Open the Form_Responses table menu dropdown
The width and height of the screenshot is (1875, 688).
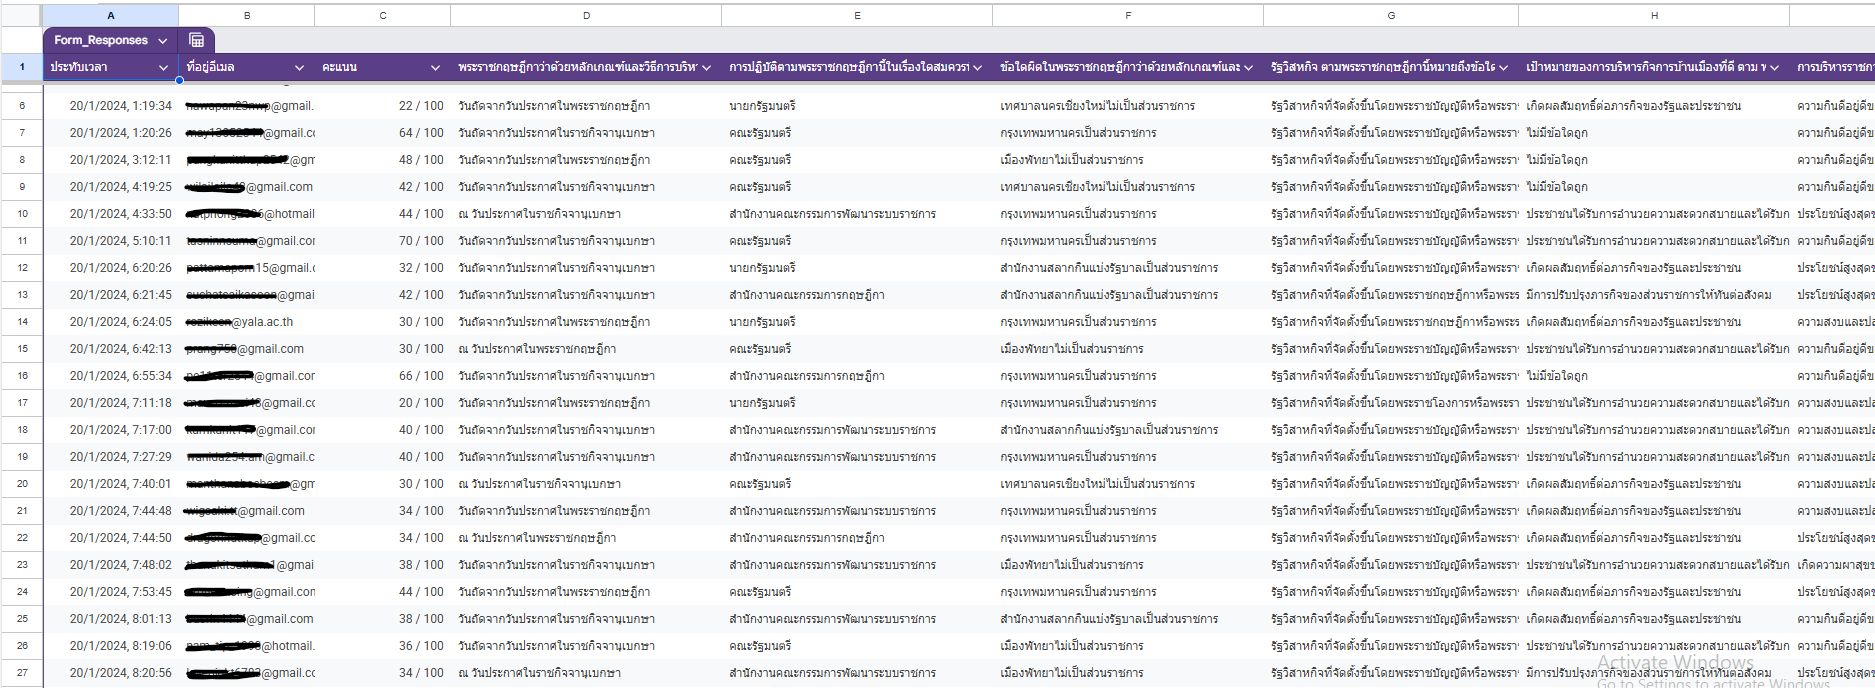click(162, 41)
